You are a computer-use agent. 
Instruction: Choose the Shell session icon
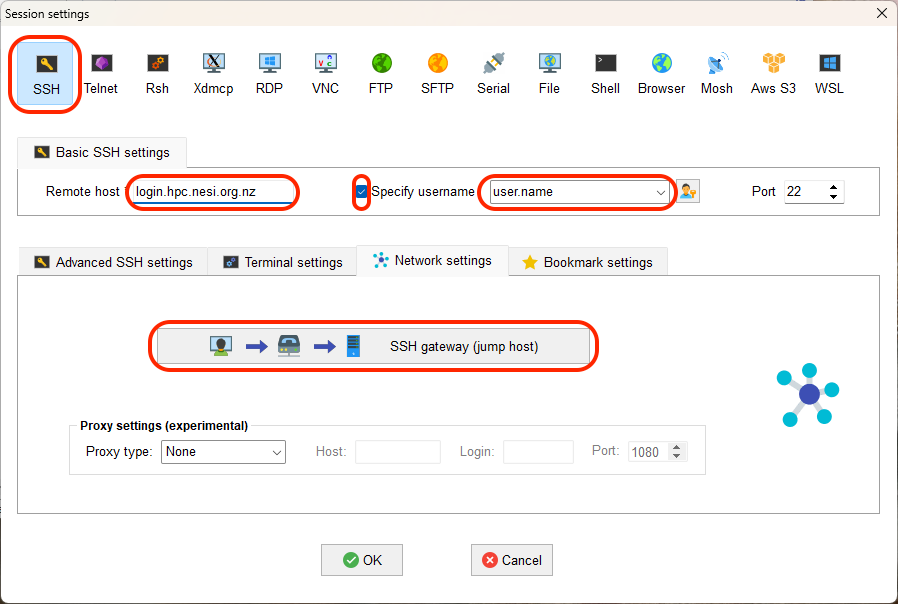coord(605,74)
